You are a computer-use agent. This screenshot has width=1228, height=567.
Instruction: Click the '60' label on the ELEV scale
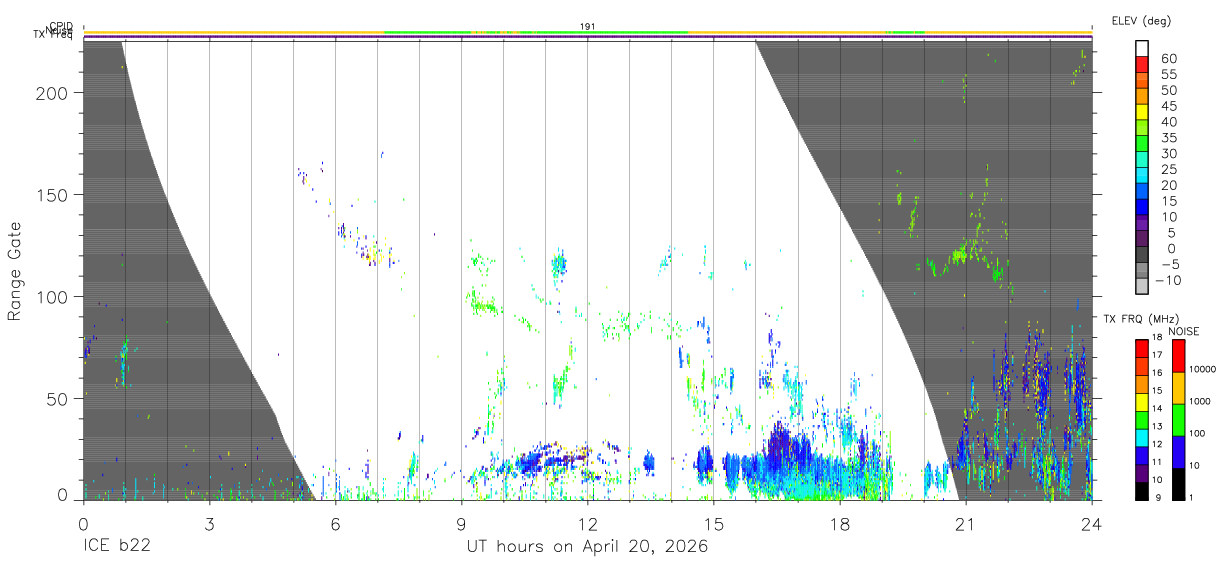click(x=1168, y=58)
